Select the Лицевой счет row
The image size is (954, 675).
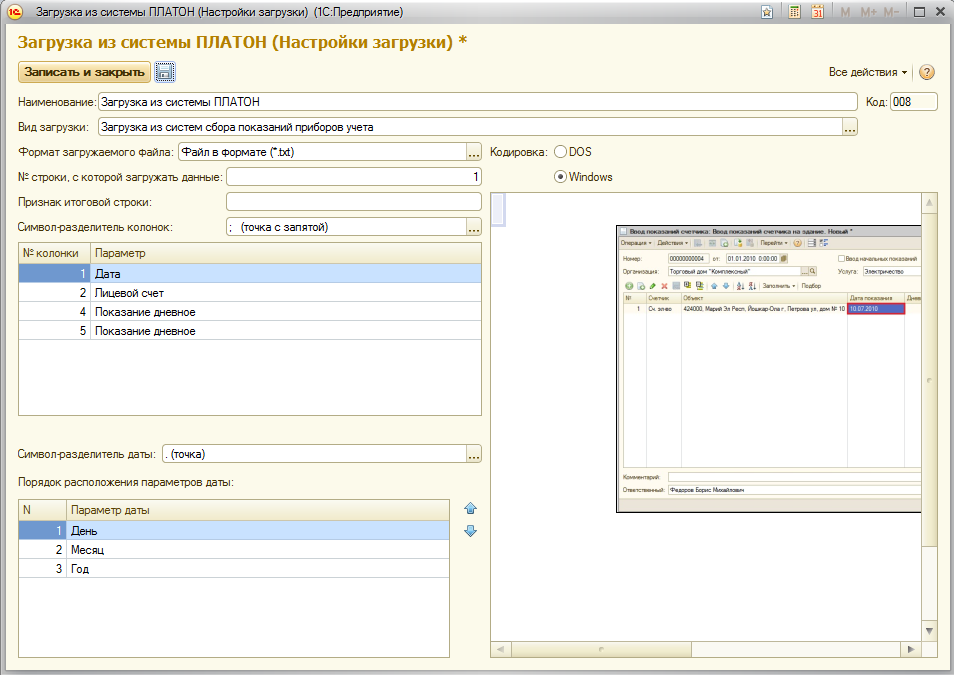[x=249, y=293]
